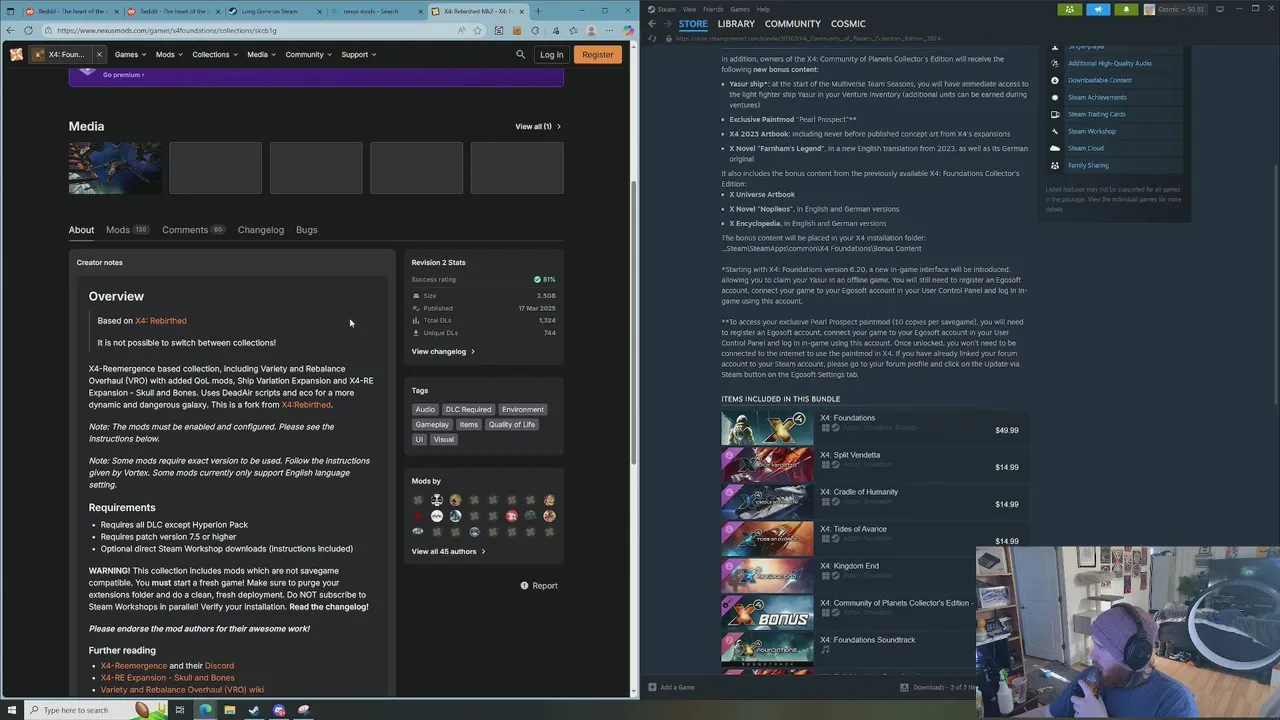Open a new browser tab with plus
Image resolution: width=1280 pixels, height=720 pixels.
tap(538, 11)
